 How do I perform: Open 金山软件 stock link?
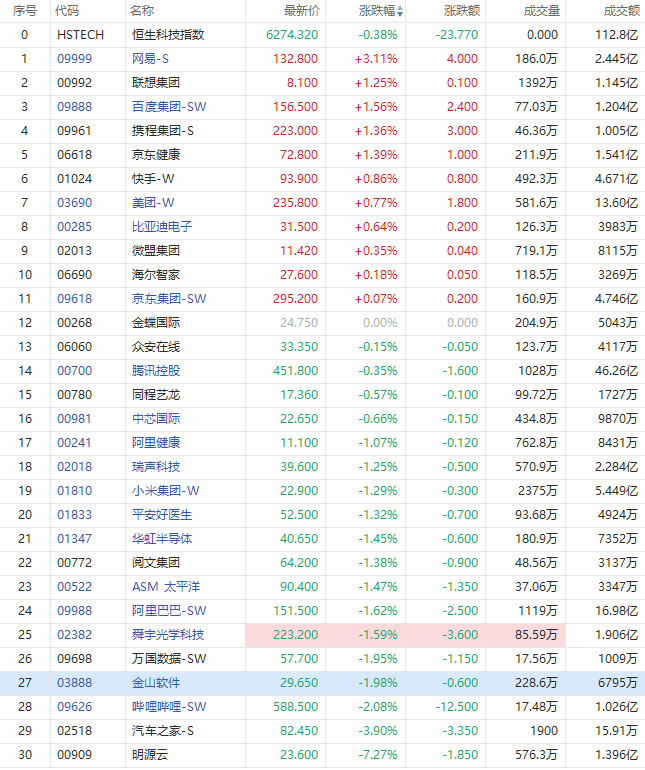tap(156, 683)
